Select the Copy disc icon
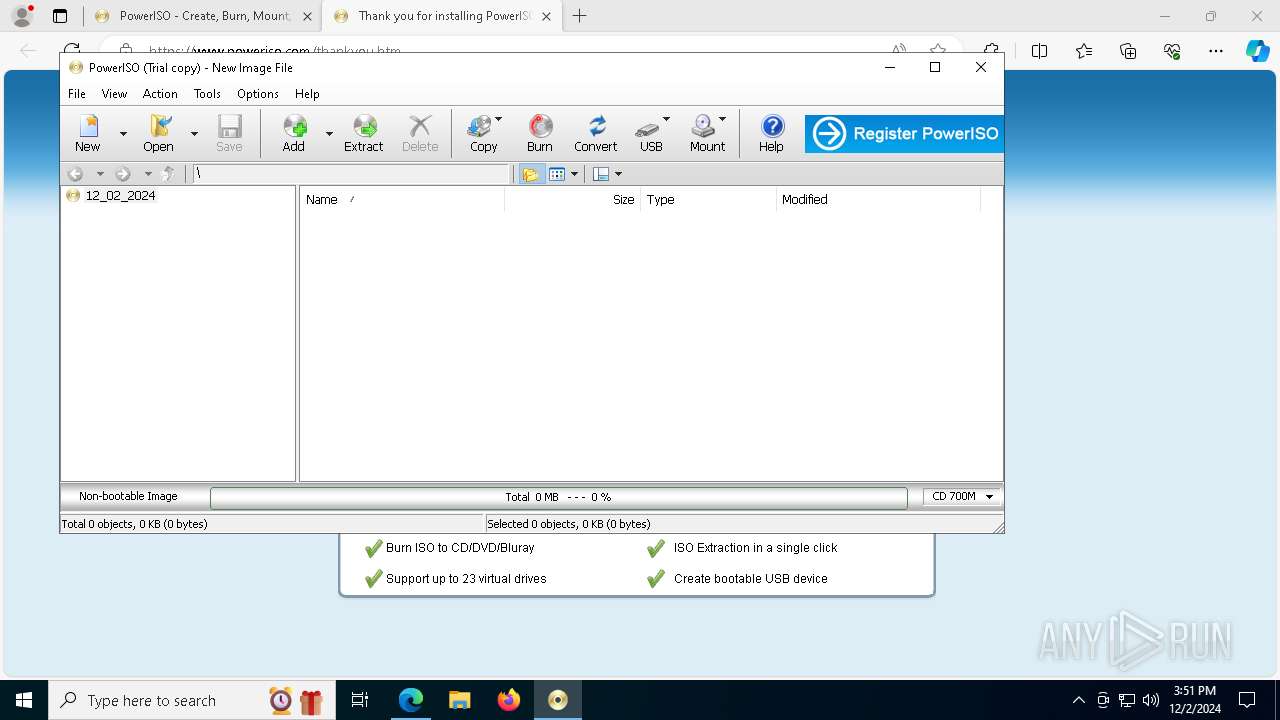The image size is (1280, 720). coord(483,133)
